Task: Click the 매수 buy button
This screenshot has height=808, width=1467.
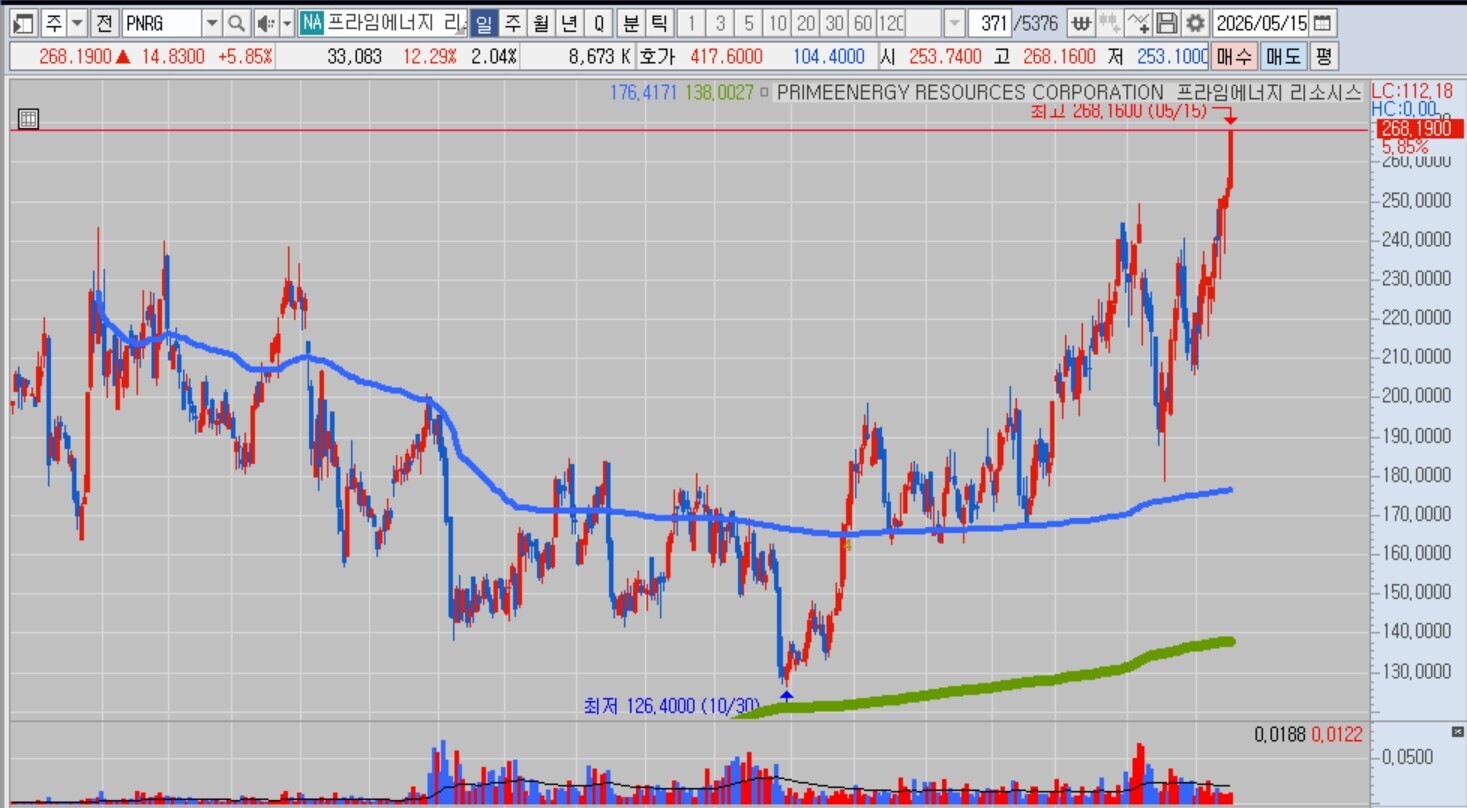Action: coord(1233,56)
